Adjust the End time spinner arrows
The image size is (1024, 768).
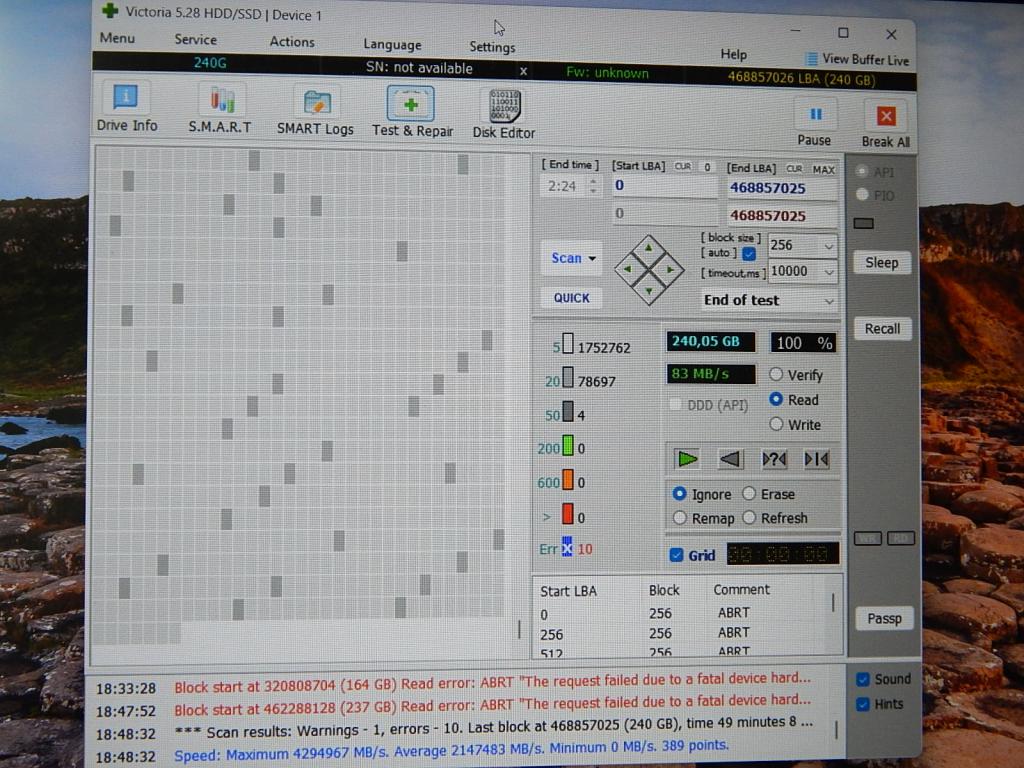click(x=593, y=186)
